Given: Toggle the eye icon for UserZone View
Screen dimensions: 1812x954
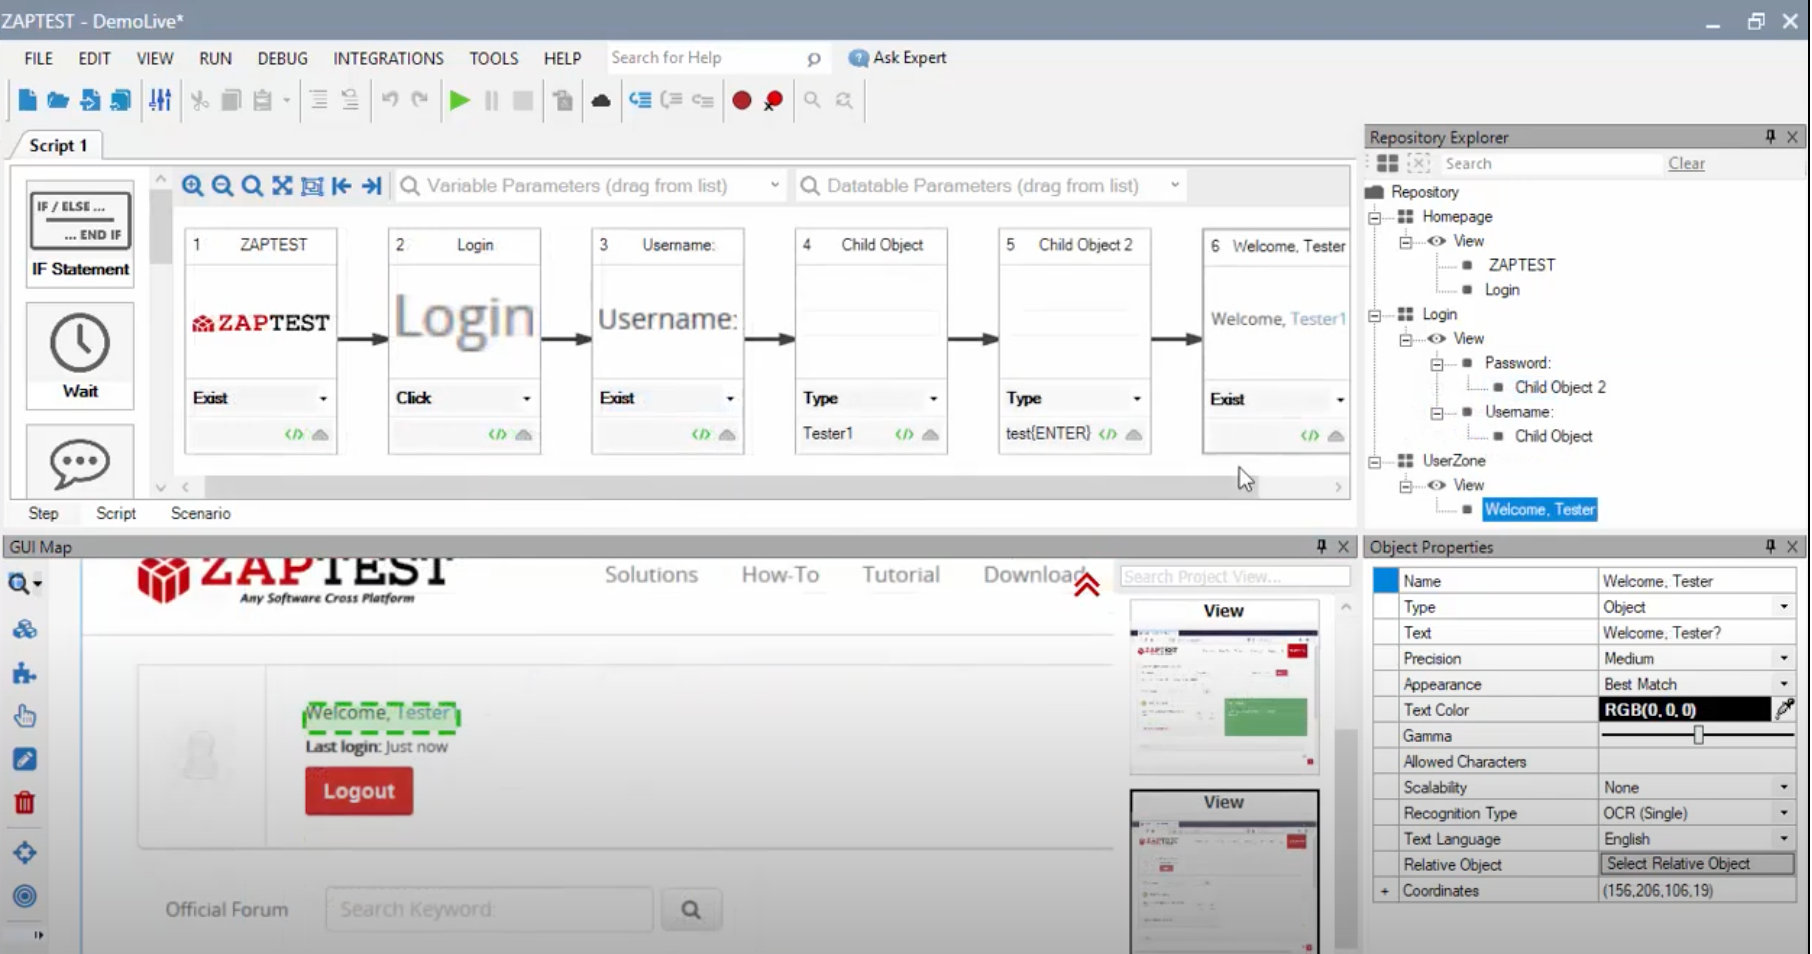Looking at the screenshot, I should pos(1437,485).
